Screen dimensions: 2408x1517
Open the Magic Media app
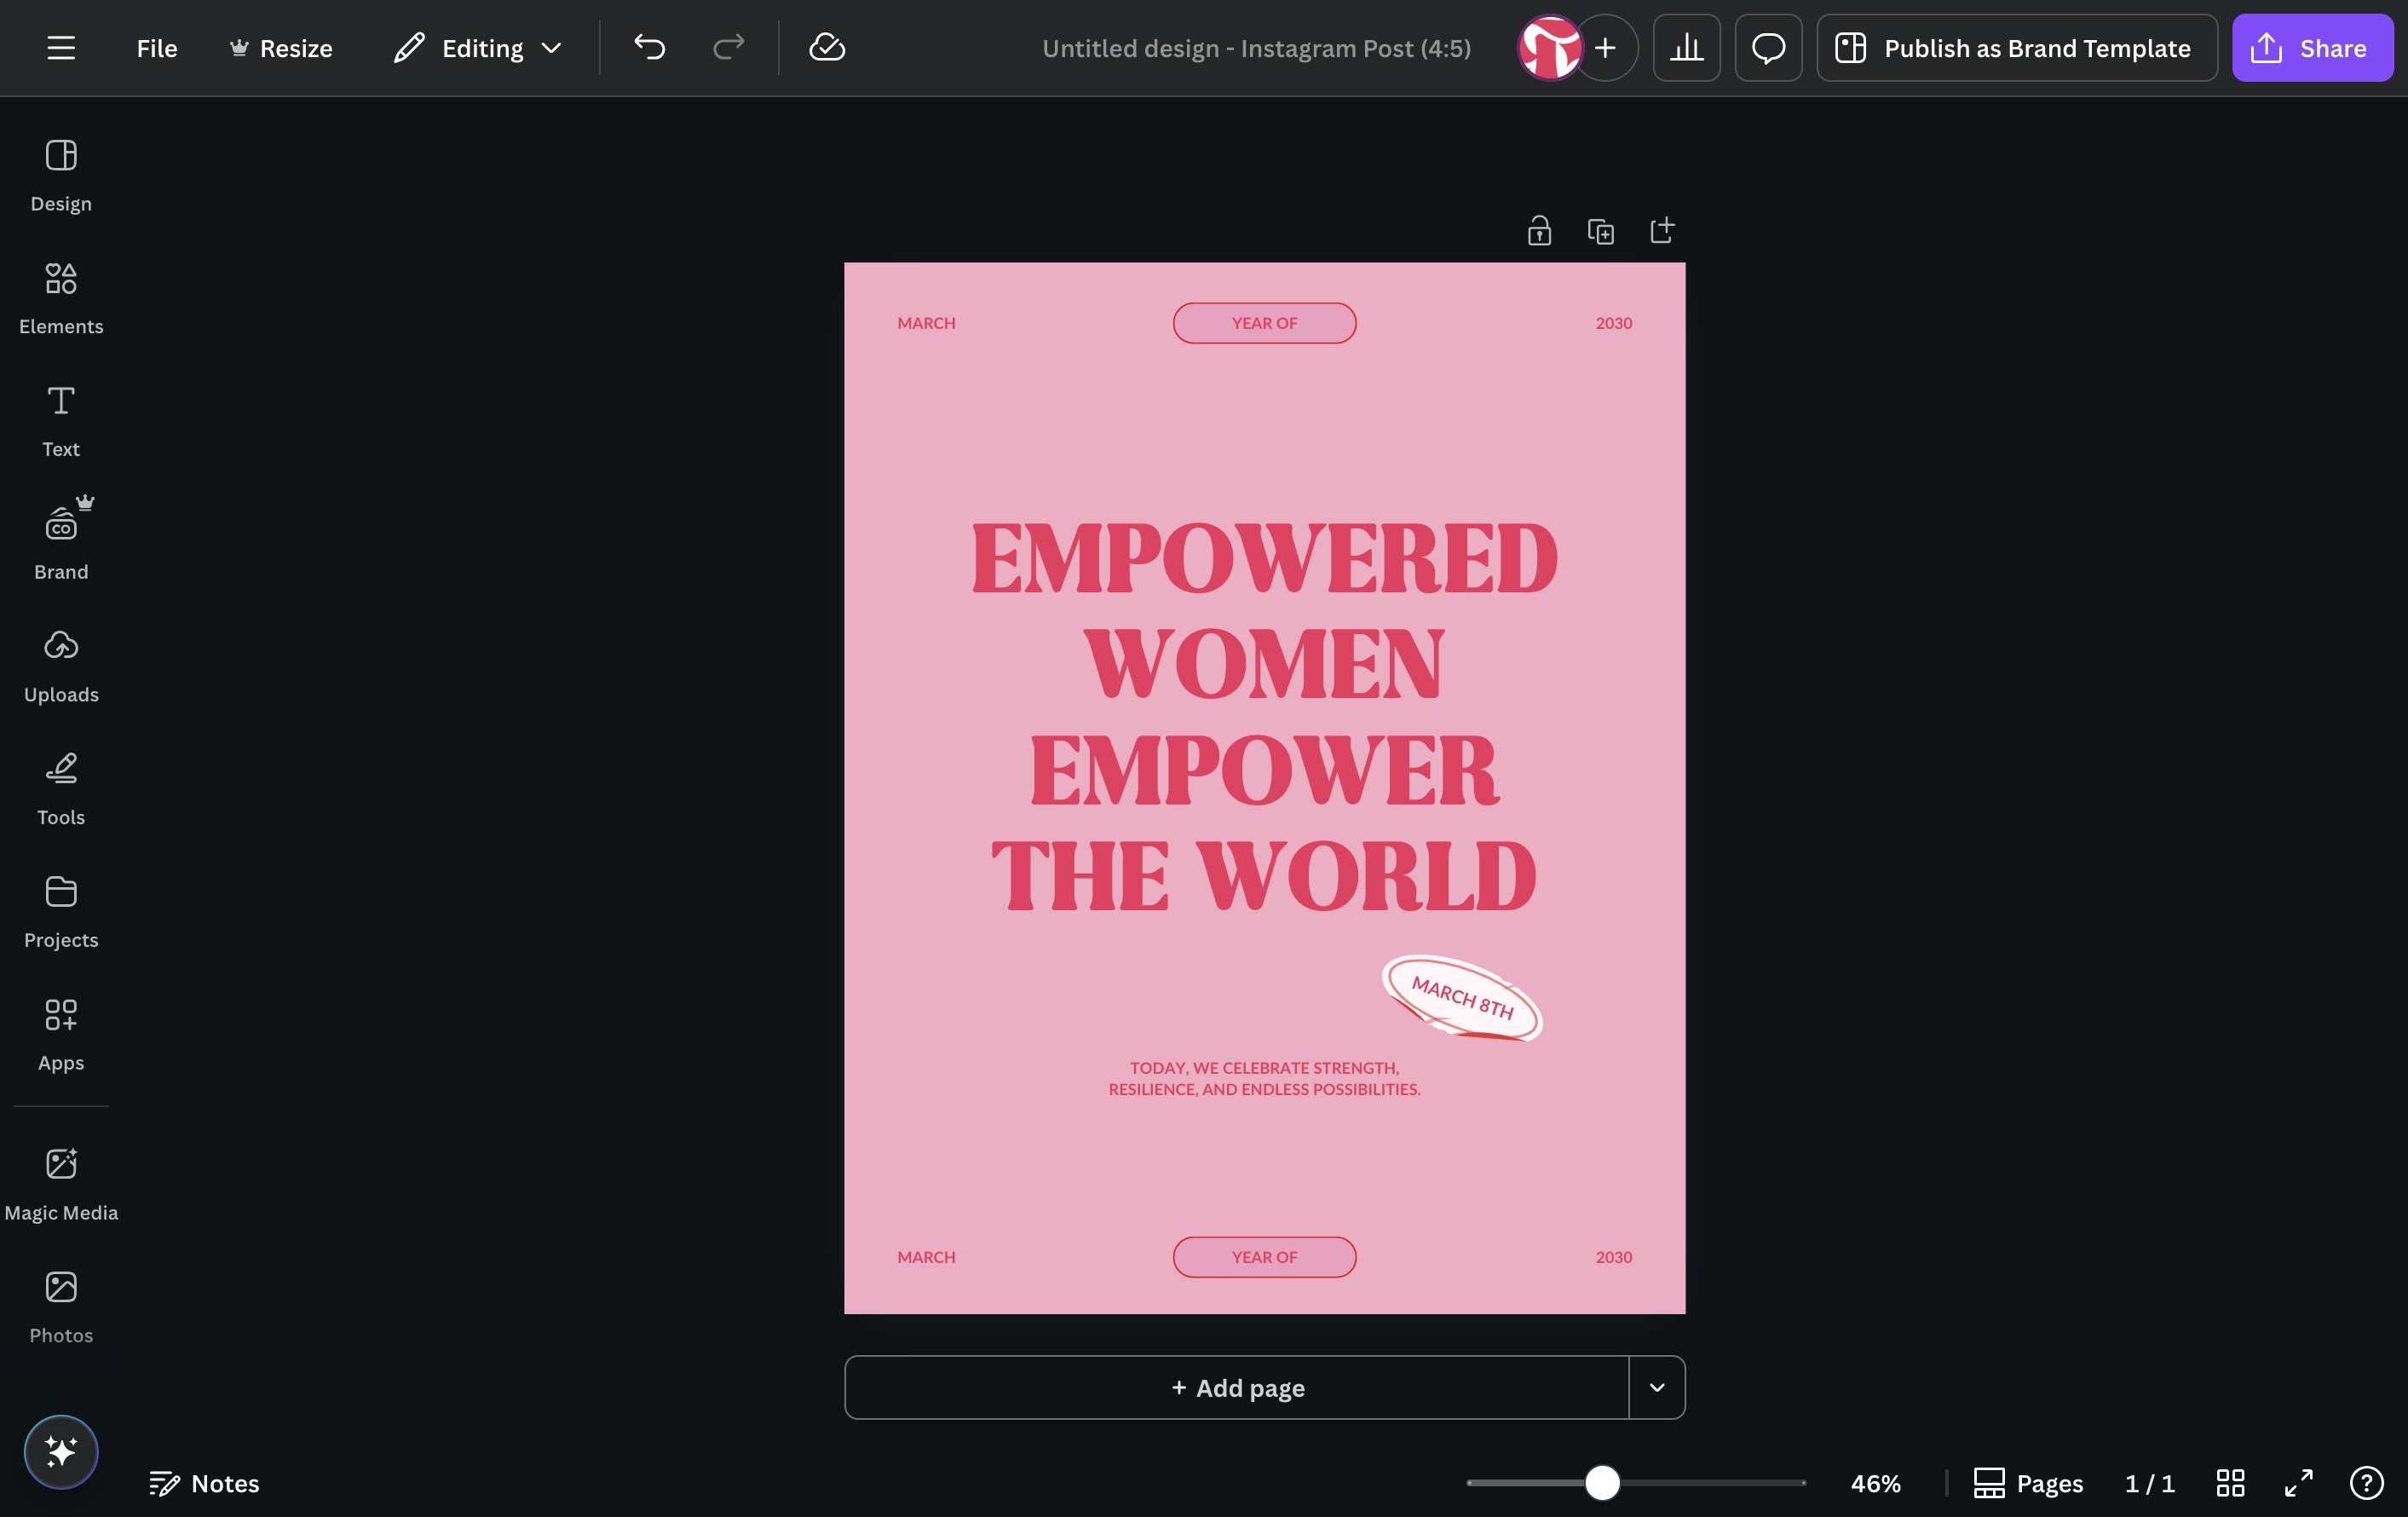point(61,1184)
